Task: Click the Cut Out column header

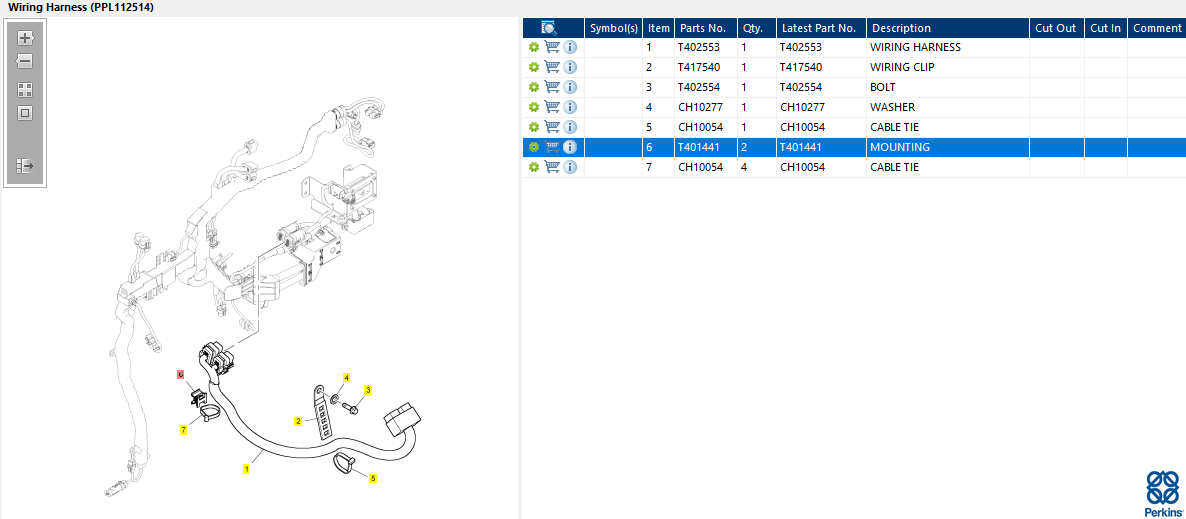Action: point(1057,28)
